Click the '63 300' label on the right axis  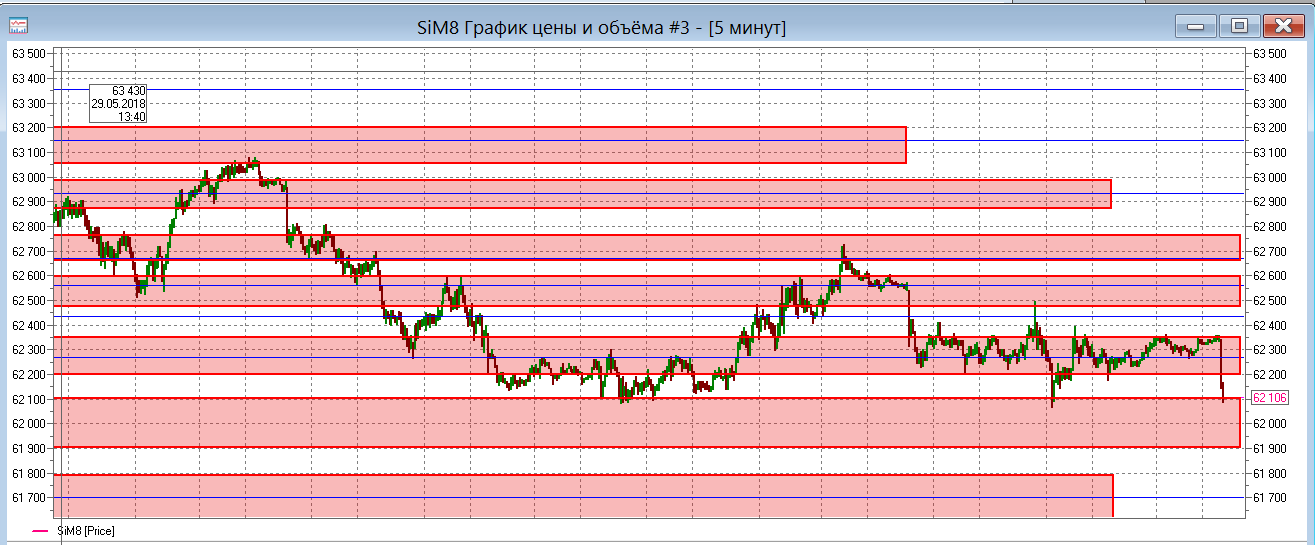[x=1271, y=103]
